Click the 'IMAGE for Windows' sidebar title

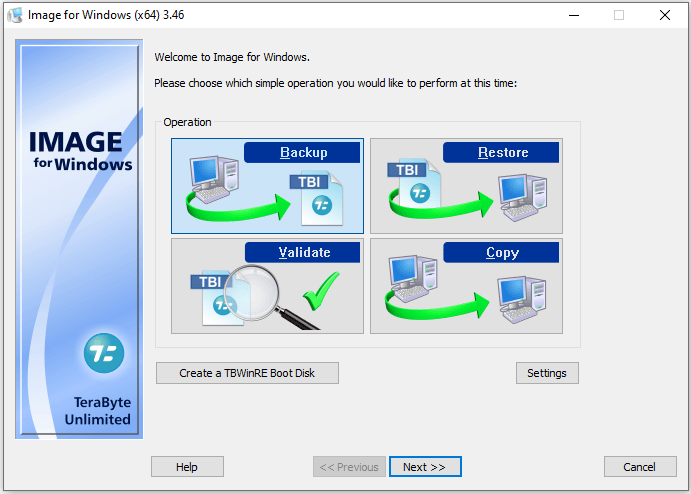click(x=80, y=151)
